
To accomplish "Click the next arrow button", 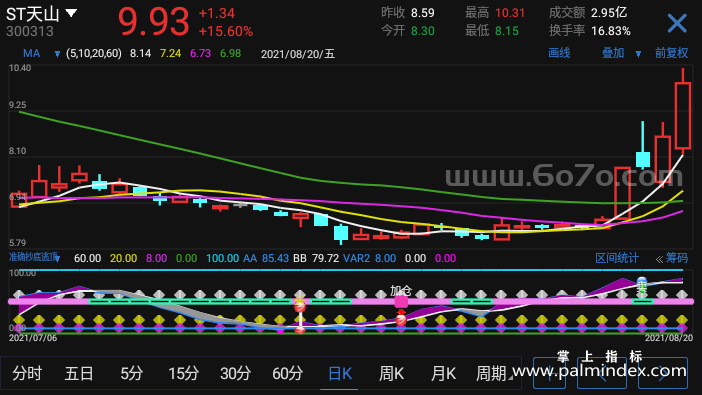I will pos(663,373).
